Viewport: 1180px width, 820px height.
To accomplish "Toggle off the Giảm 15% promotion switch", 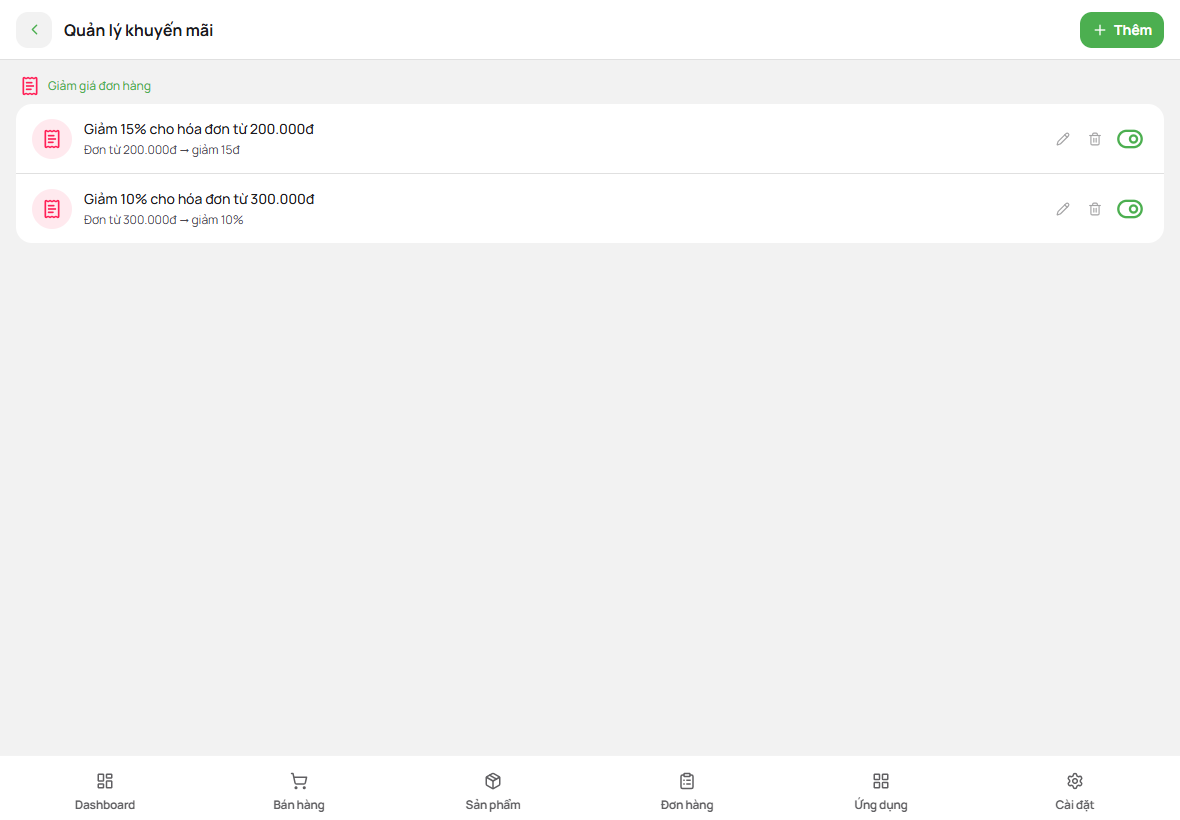I will (x=1130, y=139).
